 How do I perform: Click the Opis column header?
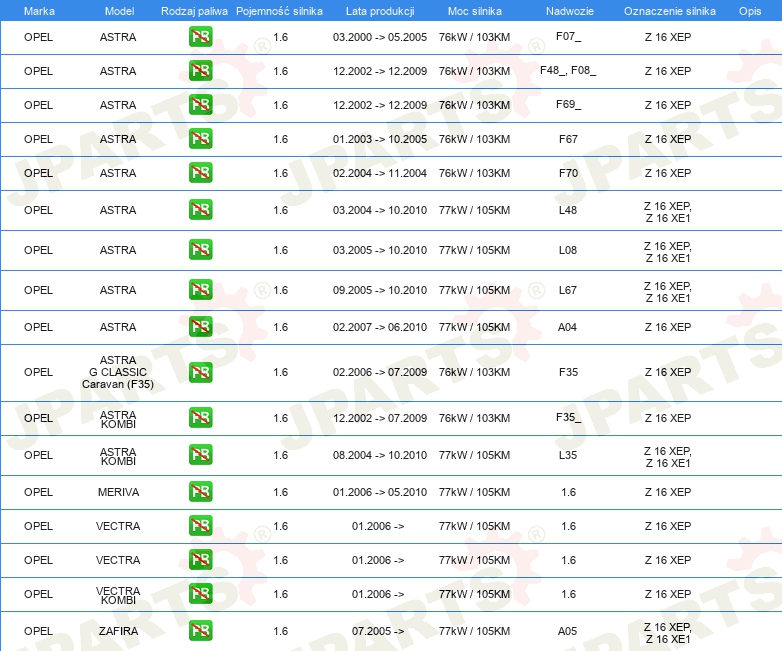(x=749, y=10)
